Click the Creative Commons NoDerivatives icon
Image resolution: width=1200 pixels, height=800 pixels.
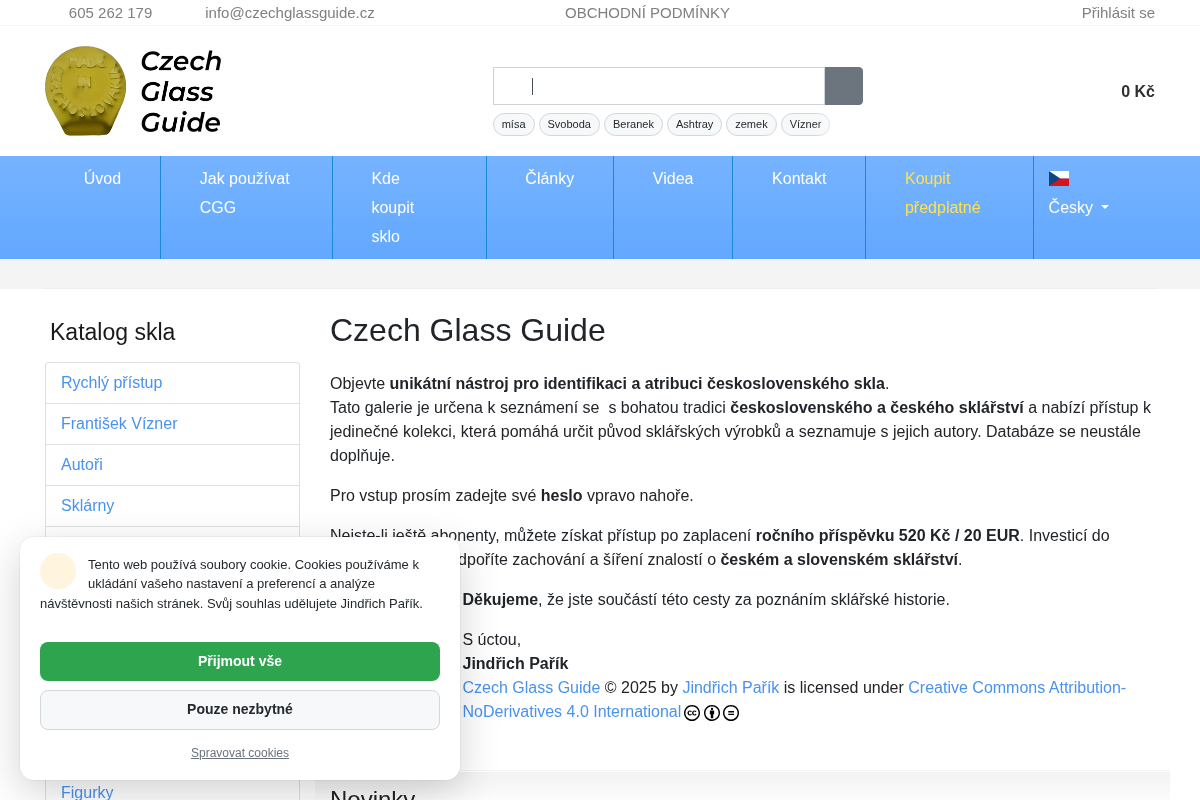click(x=731, y=713)
